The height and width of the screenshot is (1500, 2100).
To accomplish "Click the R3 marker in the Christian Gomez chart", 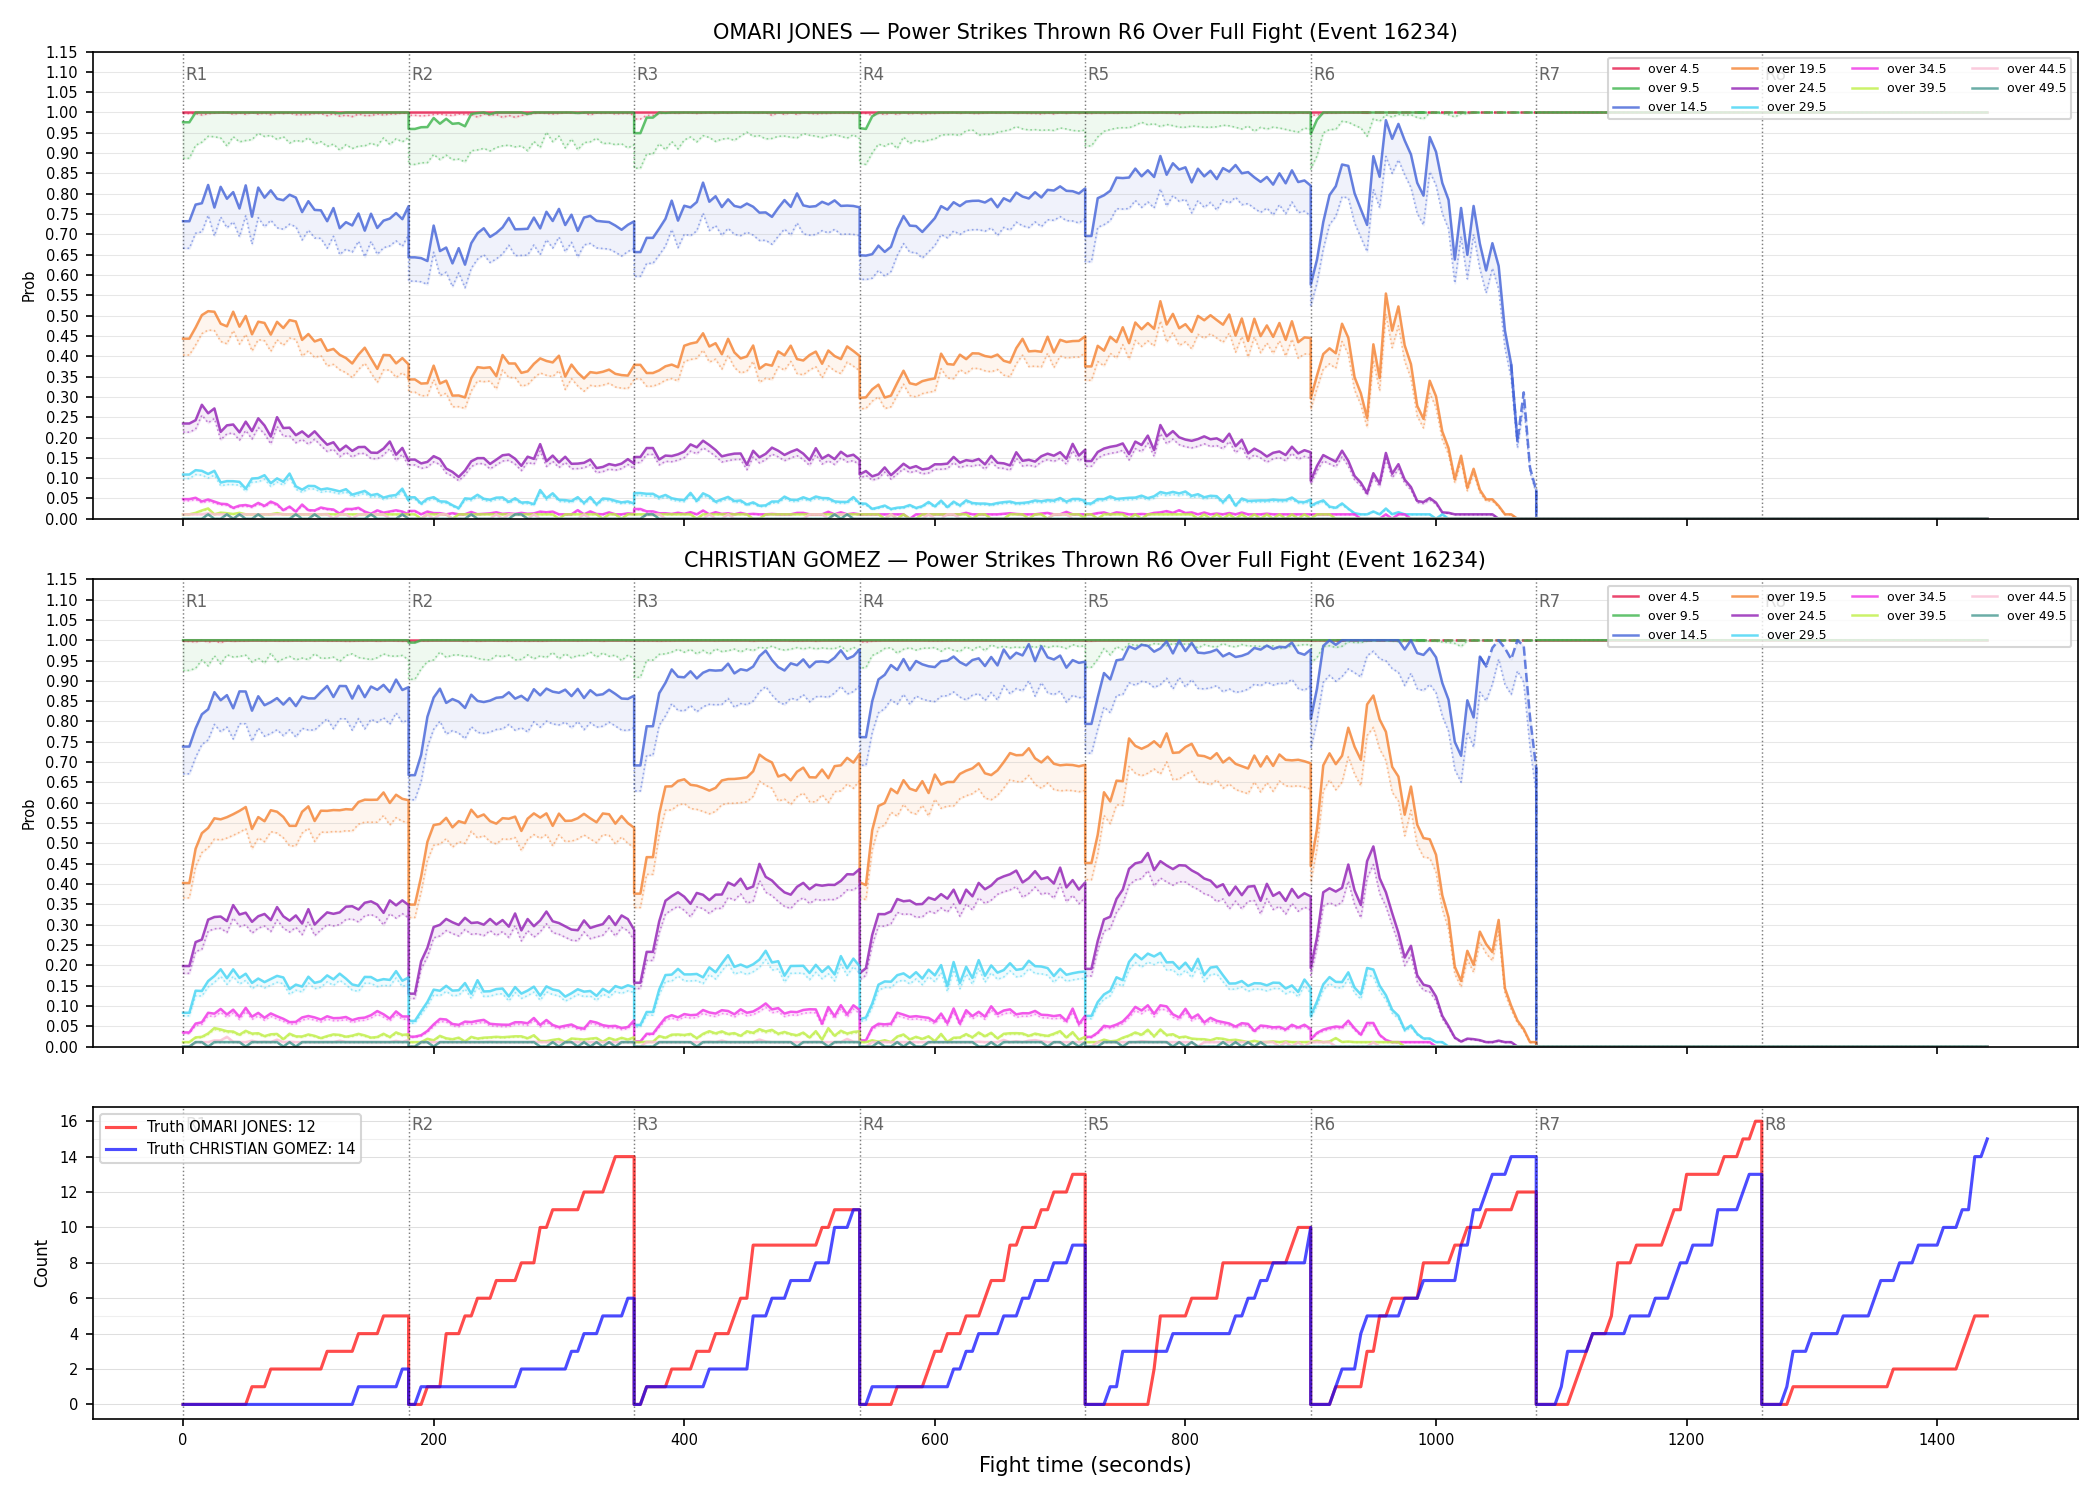I will tap(647, 601).
